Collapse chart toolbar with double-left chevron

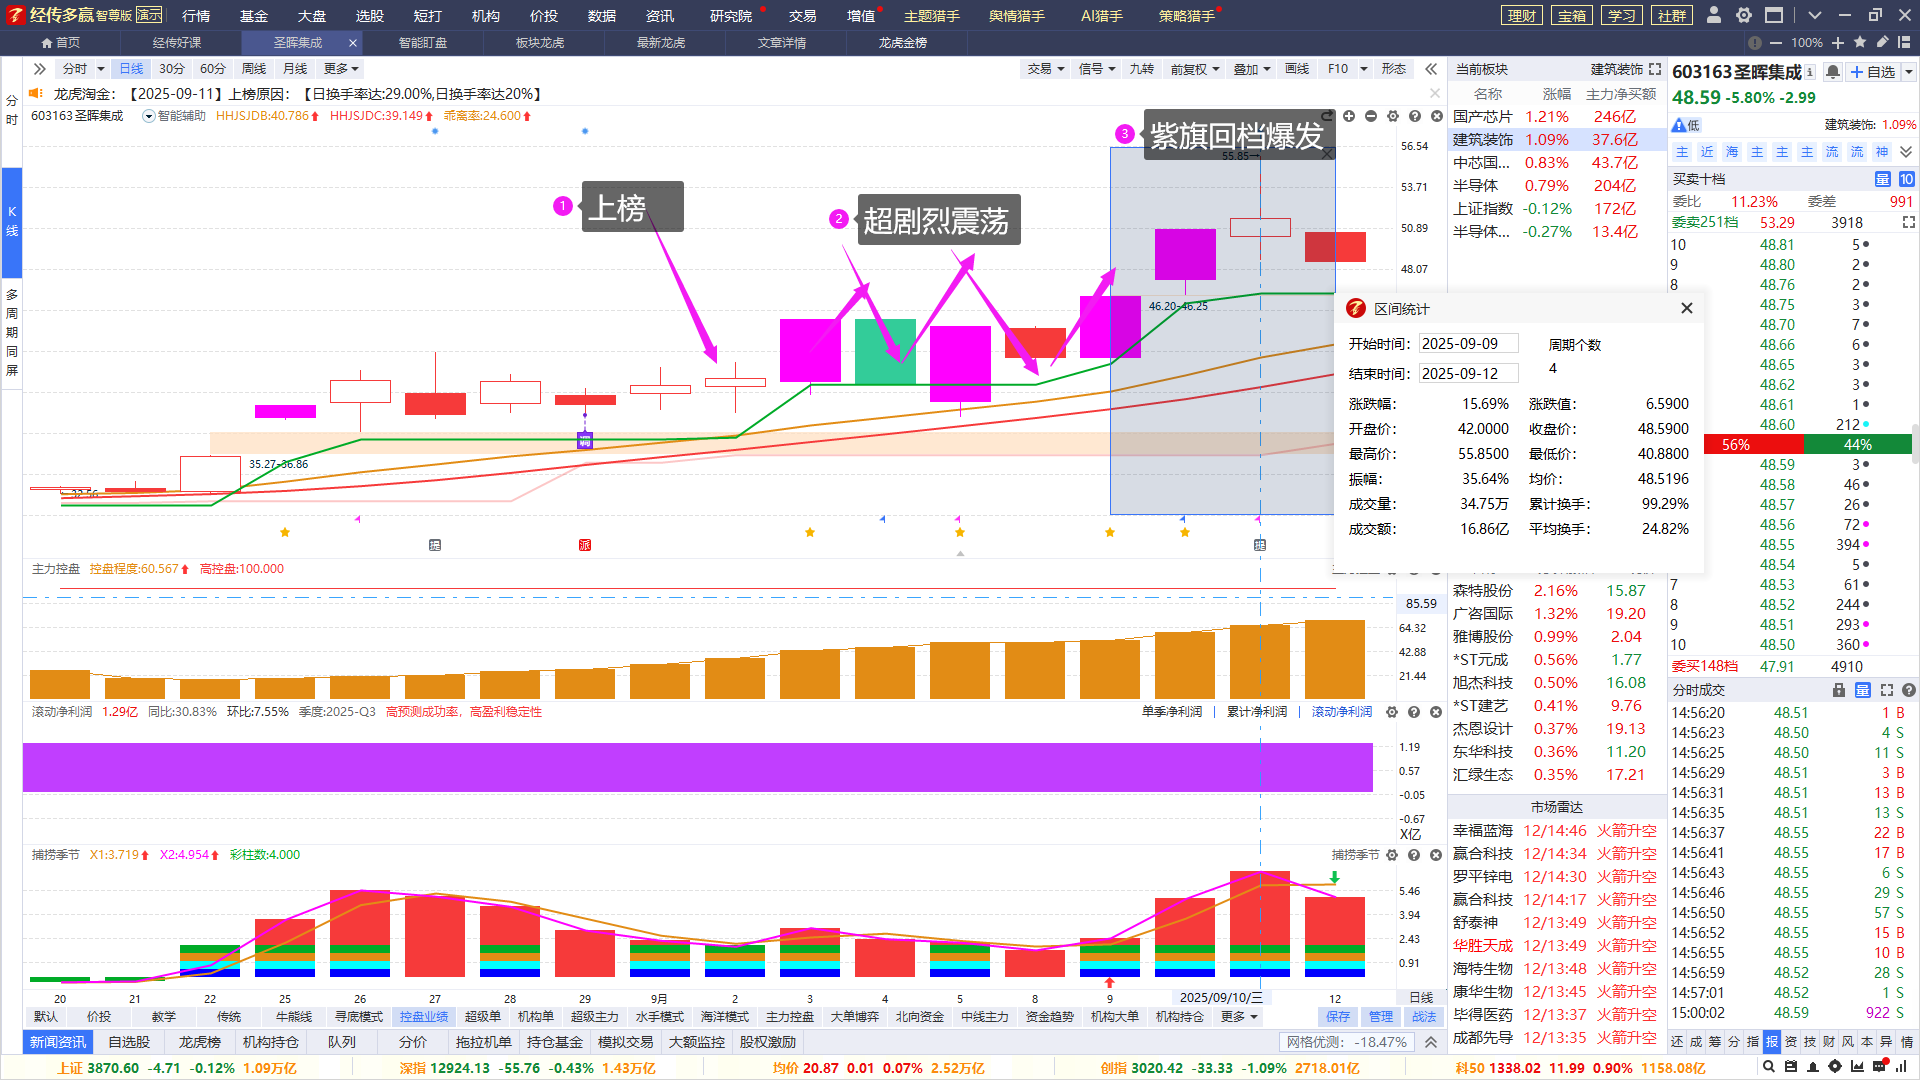[x=1431, y=69]
